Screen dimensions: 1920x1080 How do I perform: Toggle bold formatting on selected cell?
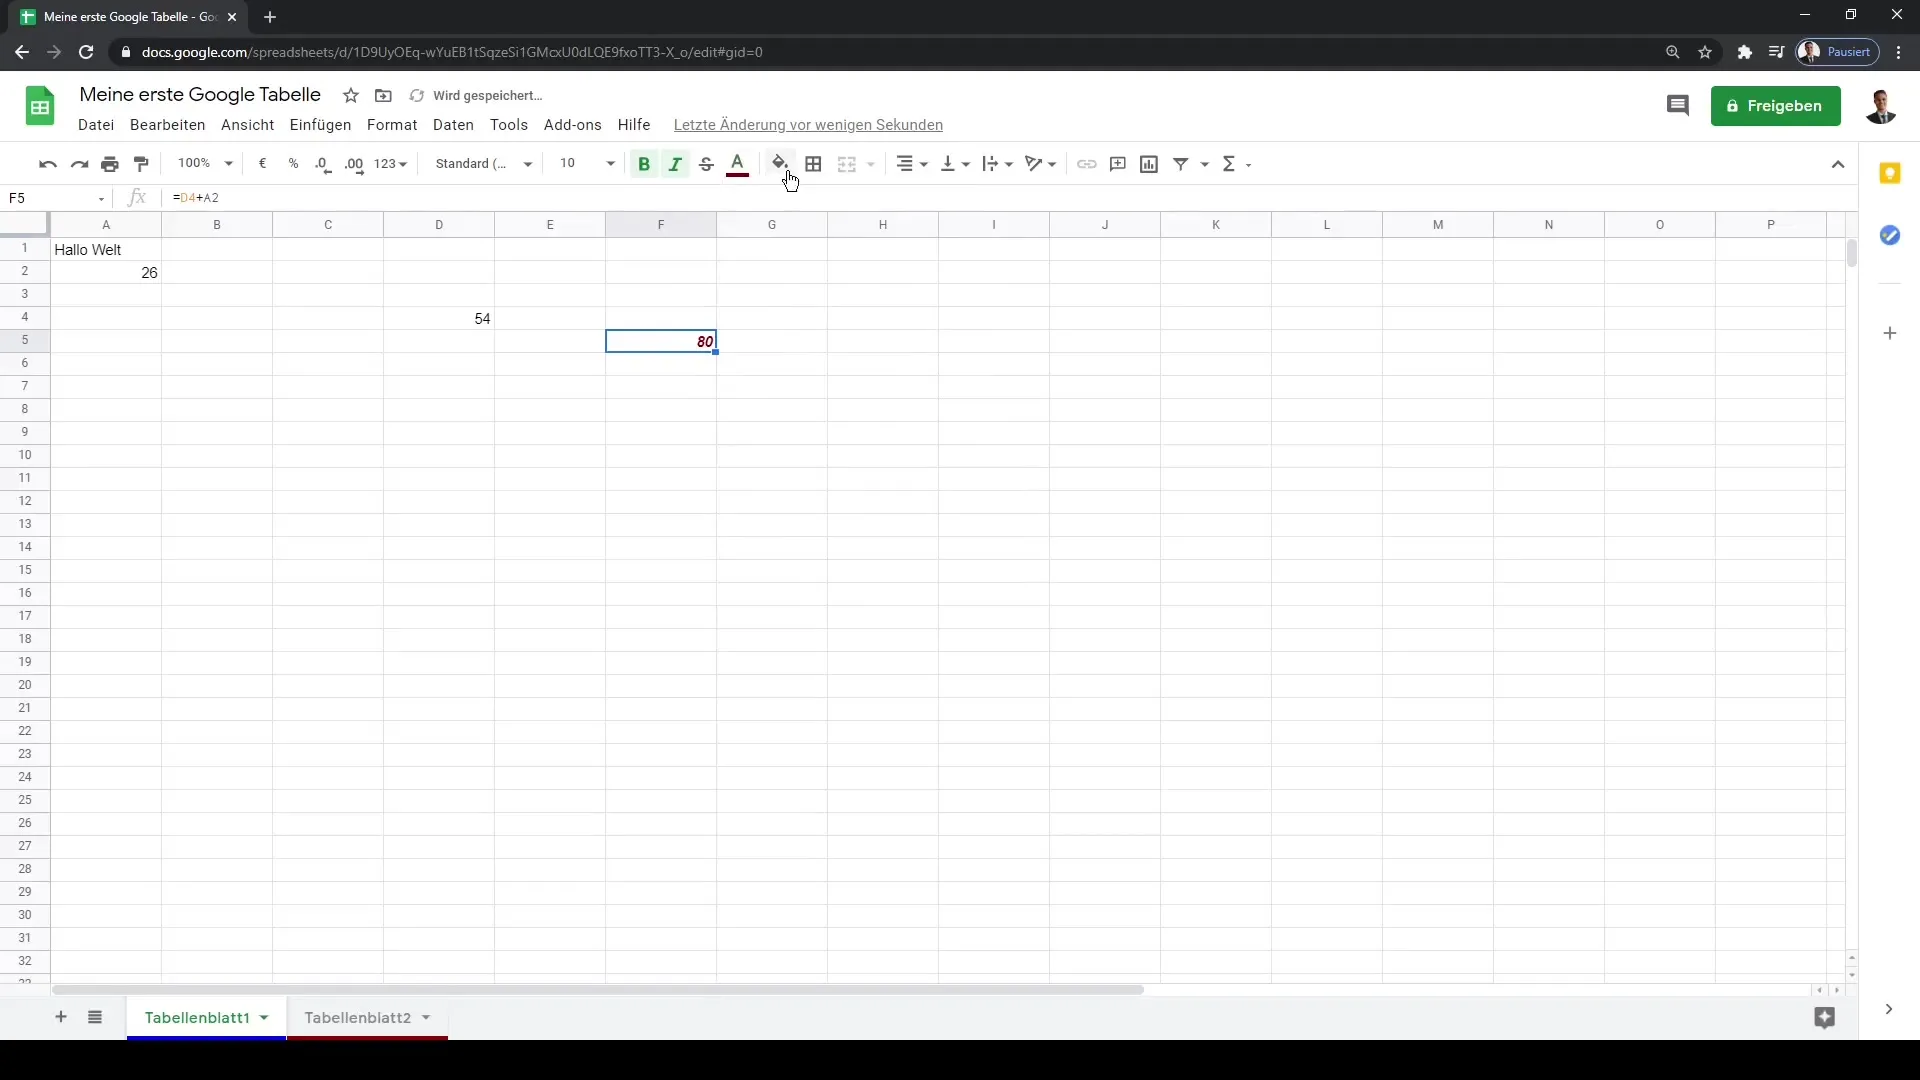[644, 164]
